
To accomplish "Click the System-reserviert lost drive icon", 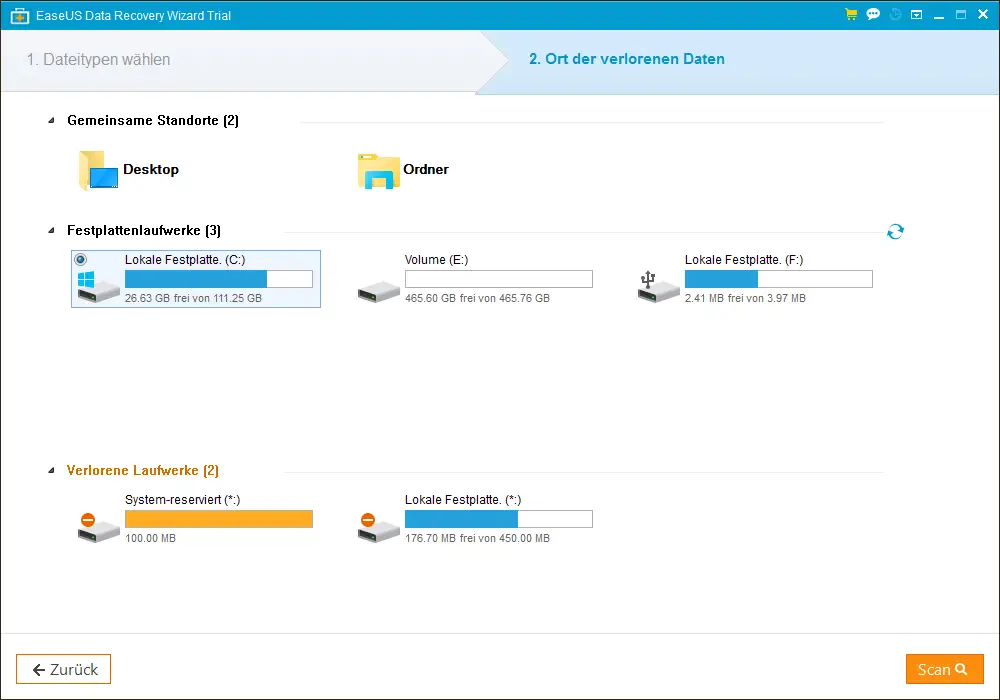I will [98, 528].
